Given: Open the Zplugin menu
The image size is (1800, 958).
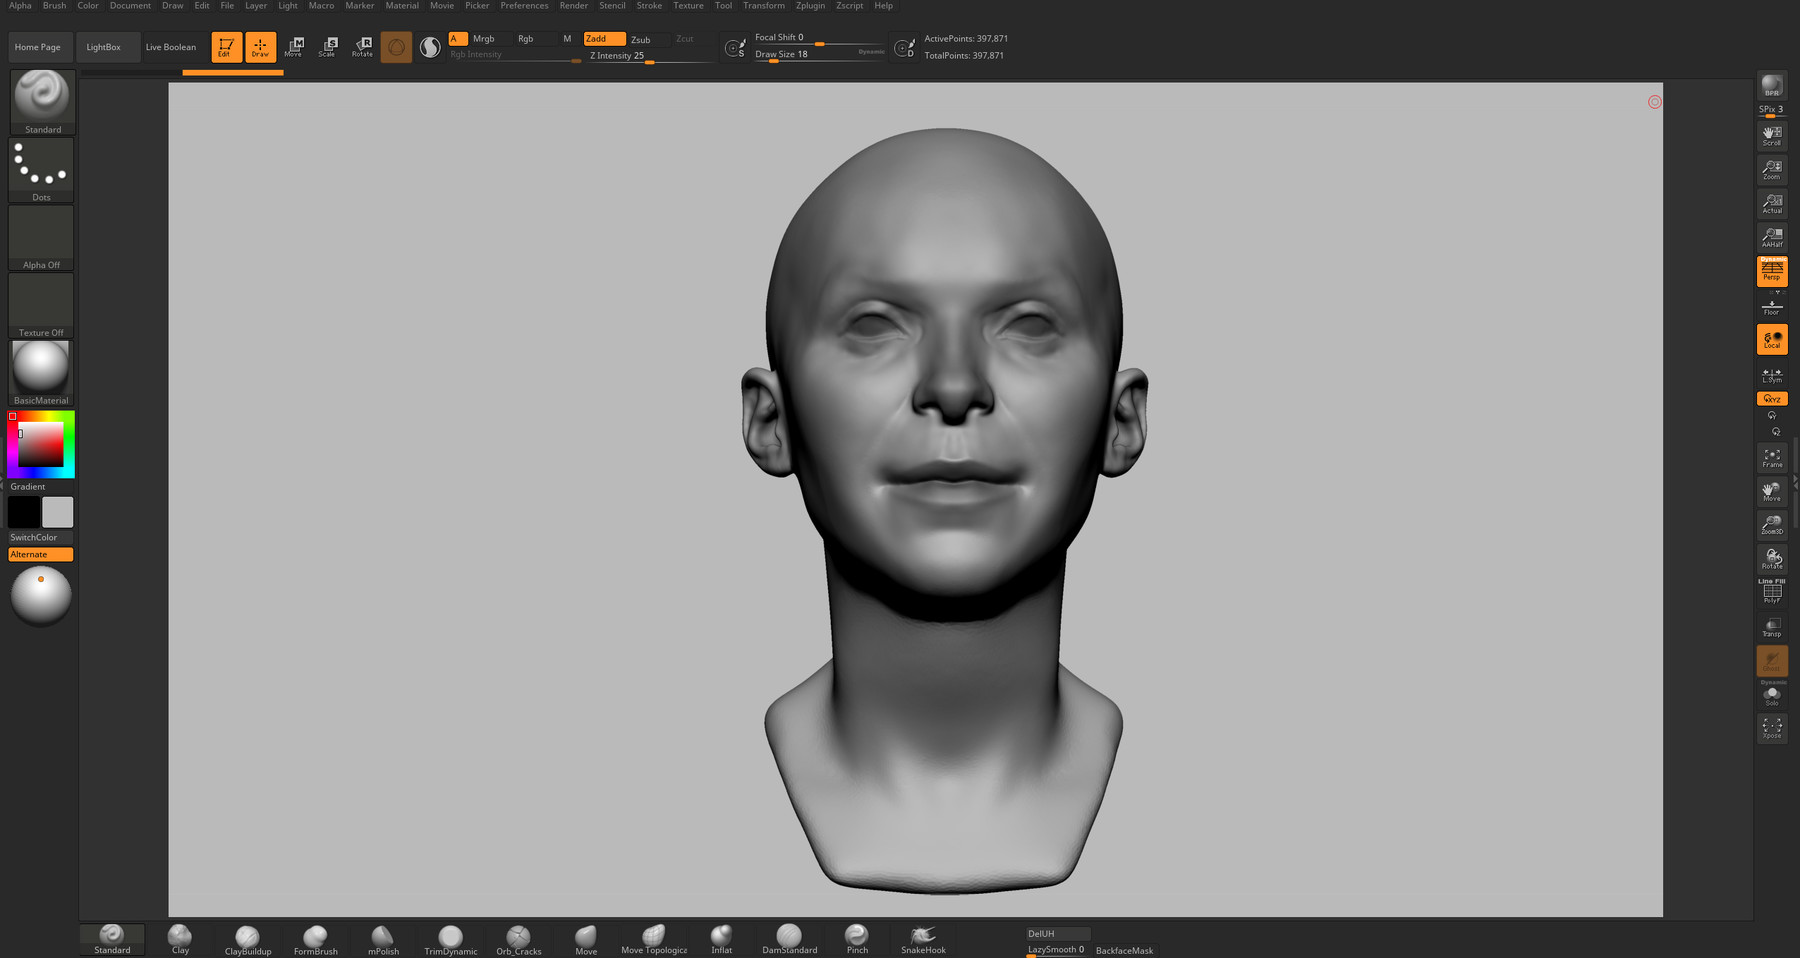Looking at the screenshot, I should (x=809, y=6).
